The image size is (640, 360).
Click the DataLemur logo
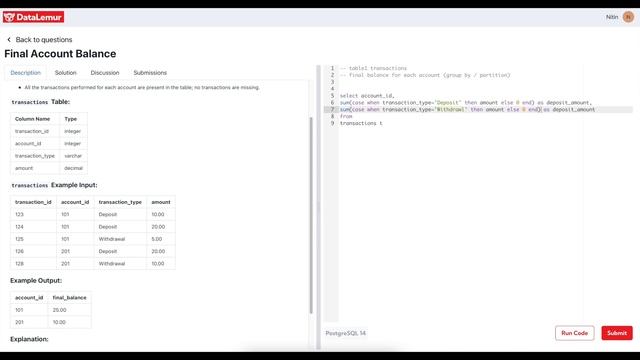33,17
